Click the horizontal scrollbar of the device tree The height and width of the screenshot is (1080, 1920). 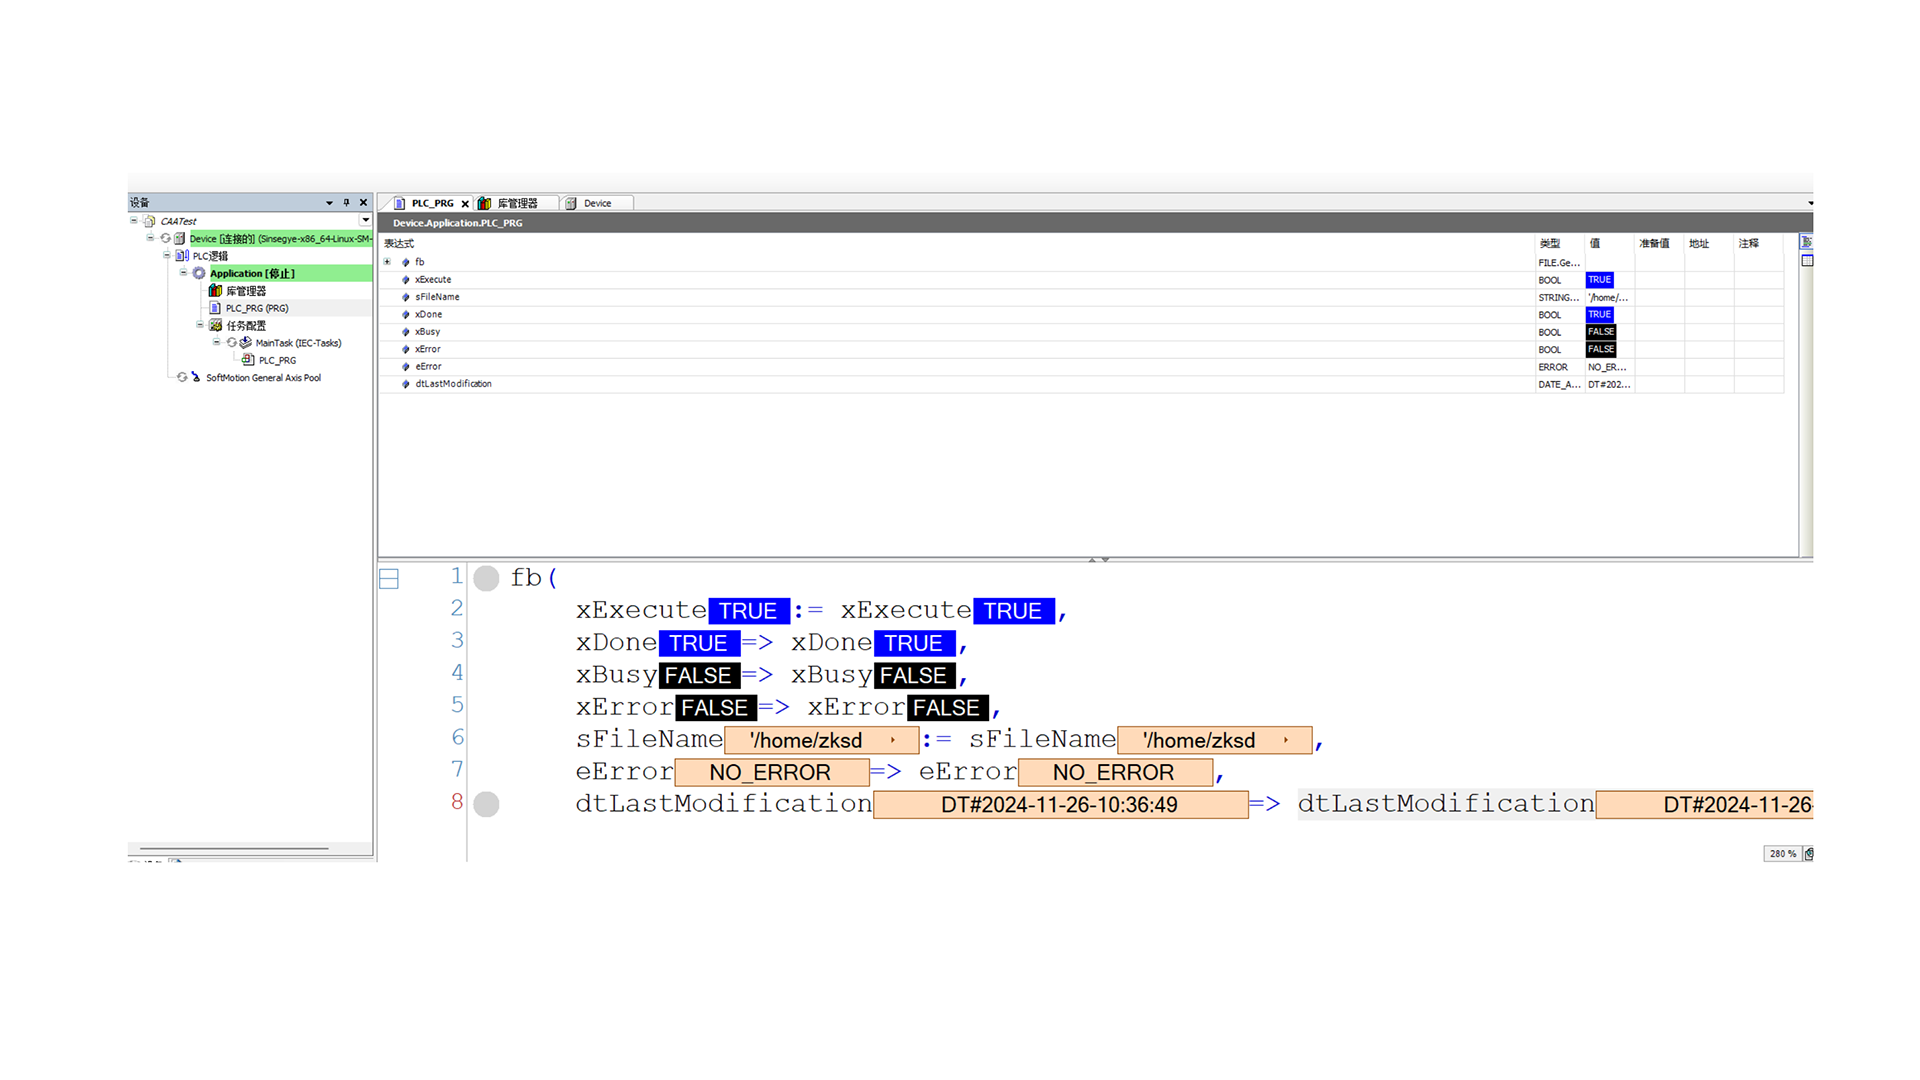(234, 849)
